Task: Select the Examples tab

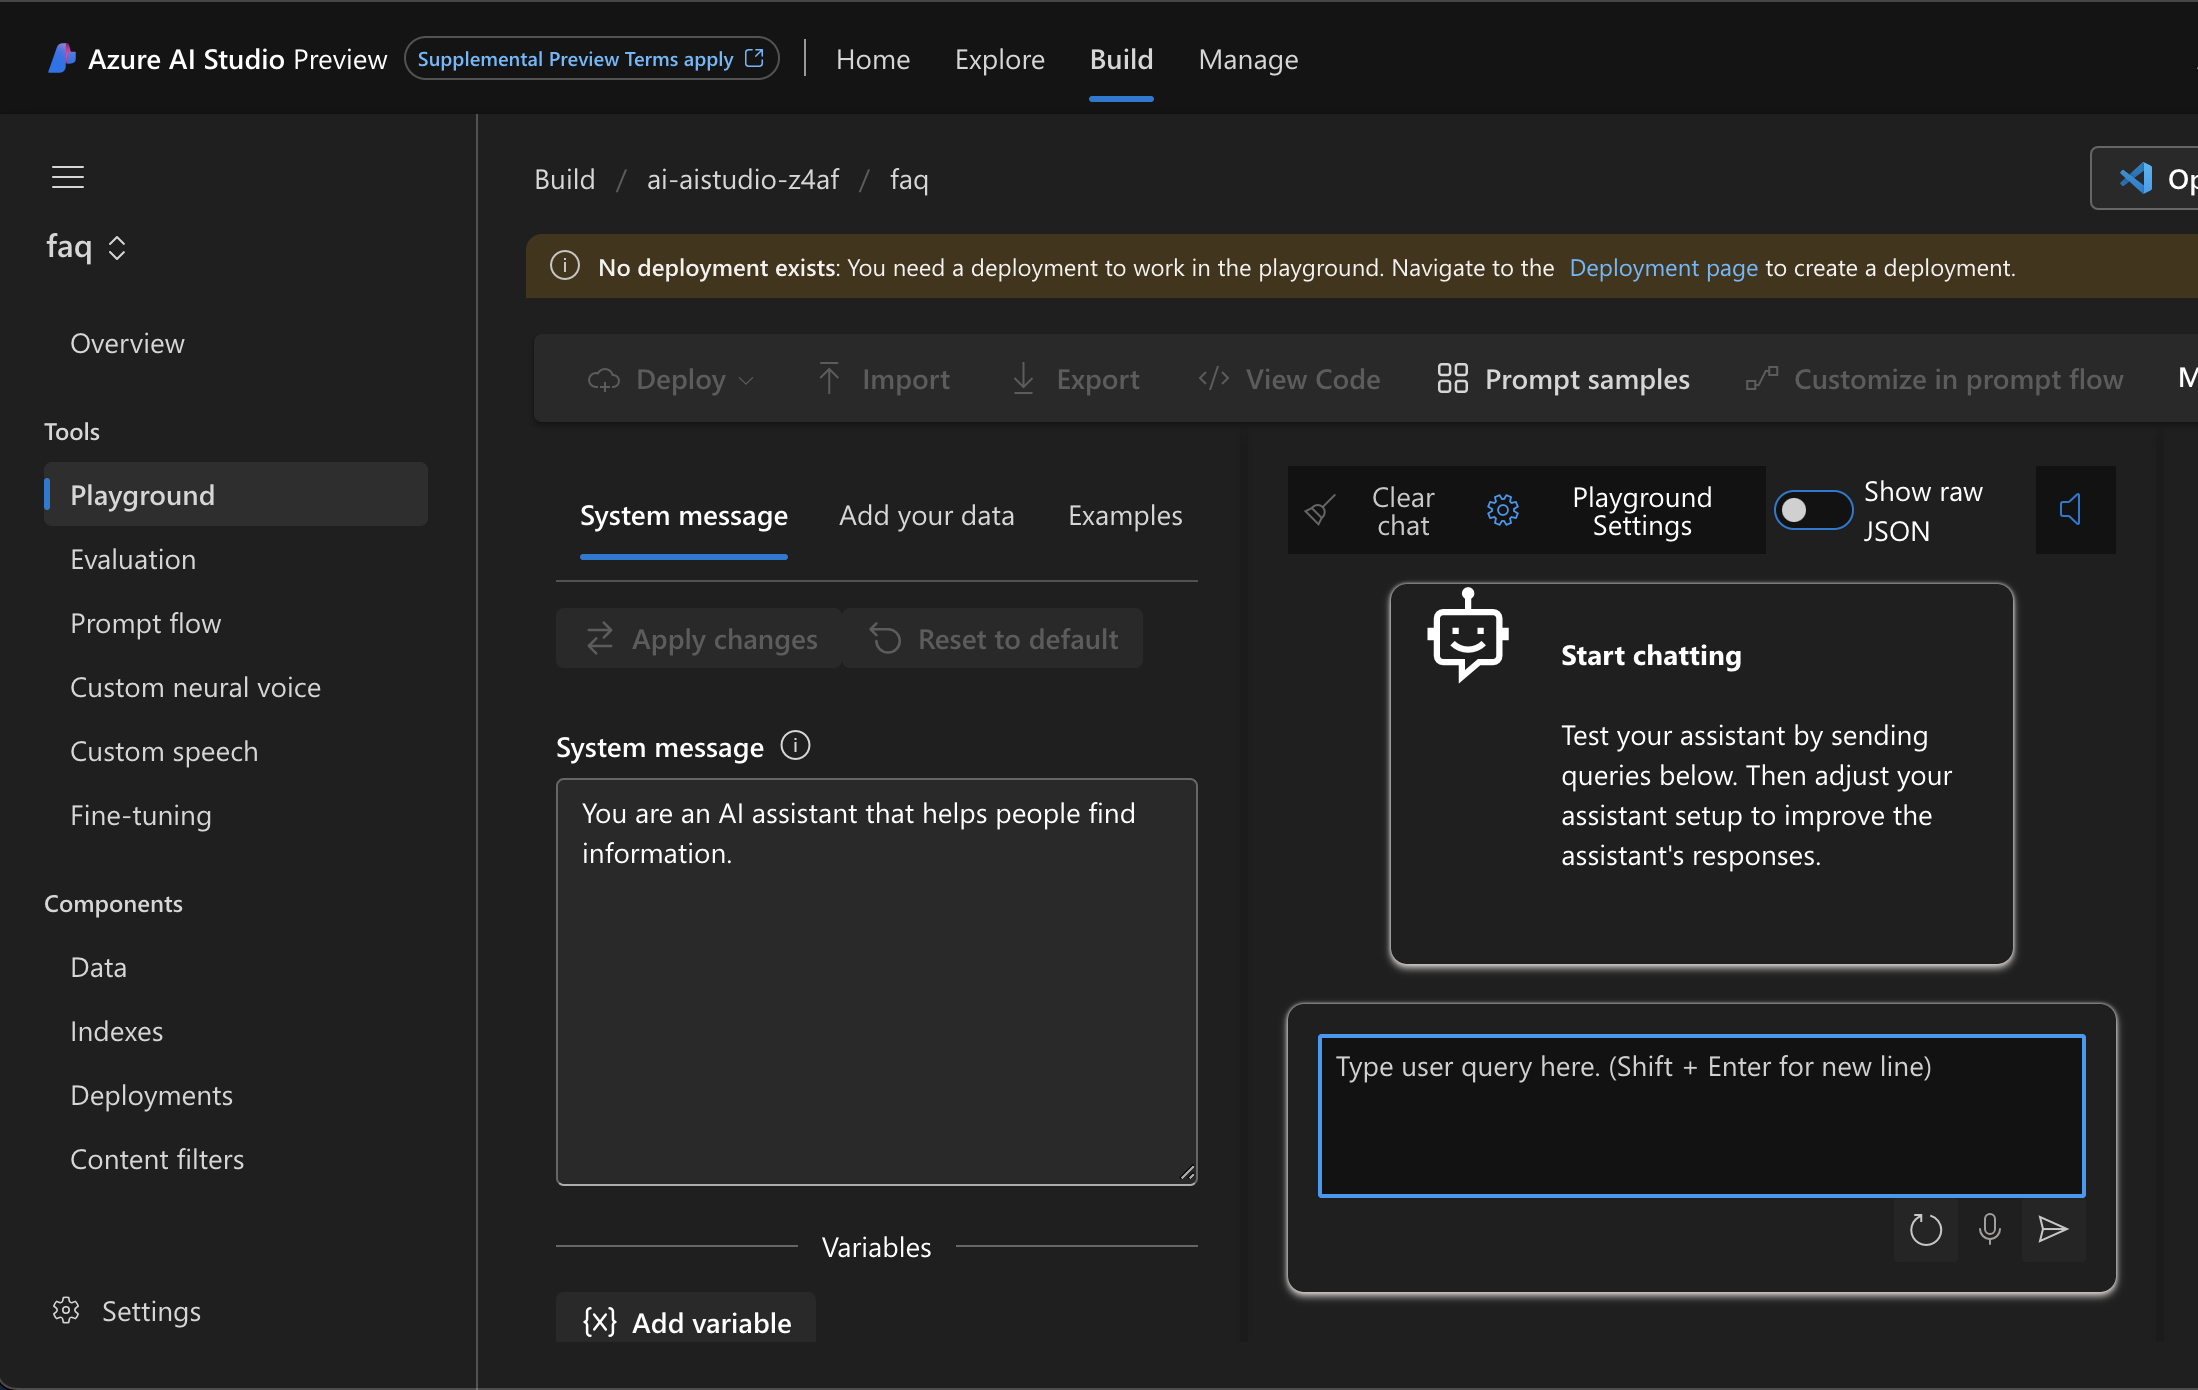Action: tap(1124, 516)
